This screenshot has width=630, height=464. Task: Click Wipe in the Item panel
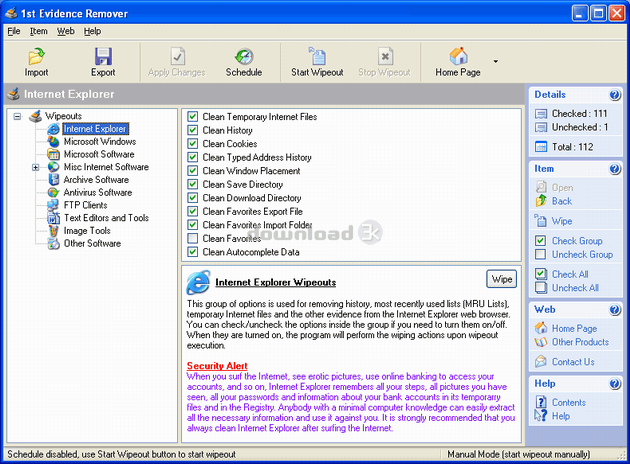[x=561, y=221]
